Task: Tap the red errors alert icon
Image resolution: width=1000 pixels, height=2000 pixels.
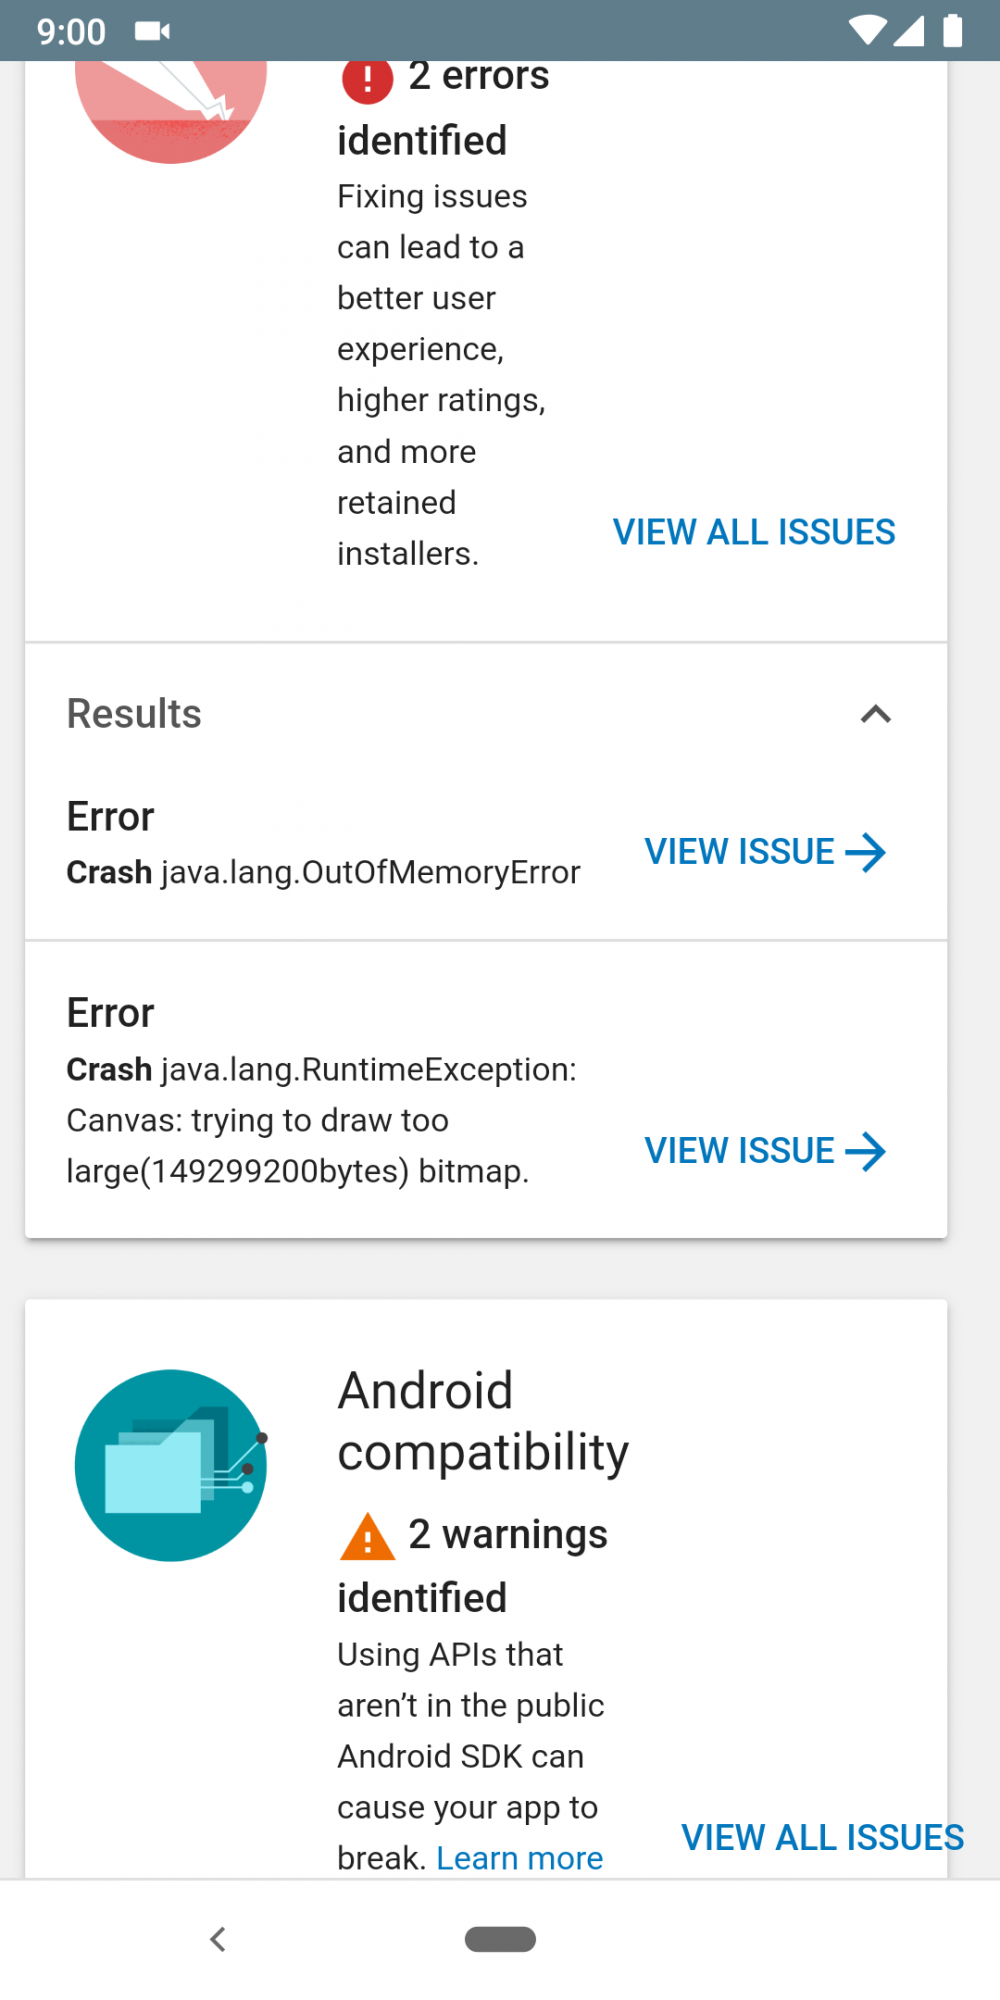Action: pos(367,80)
